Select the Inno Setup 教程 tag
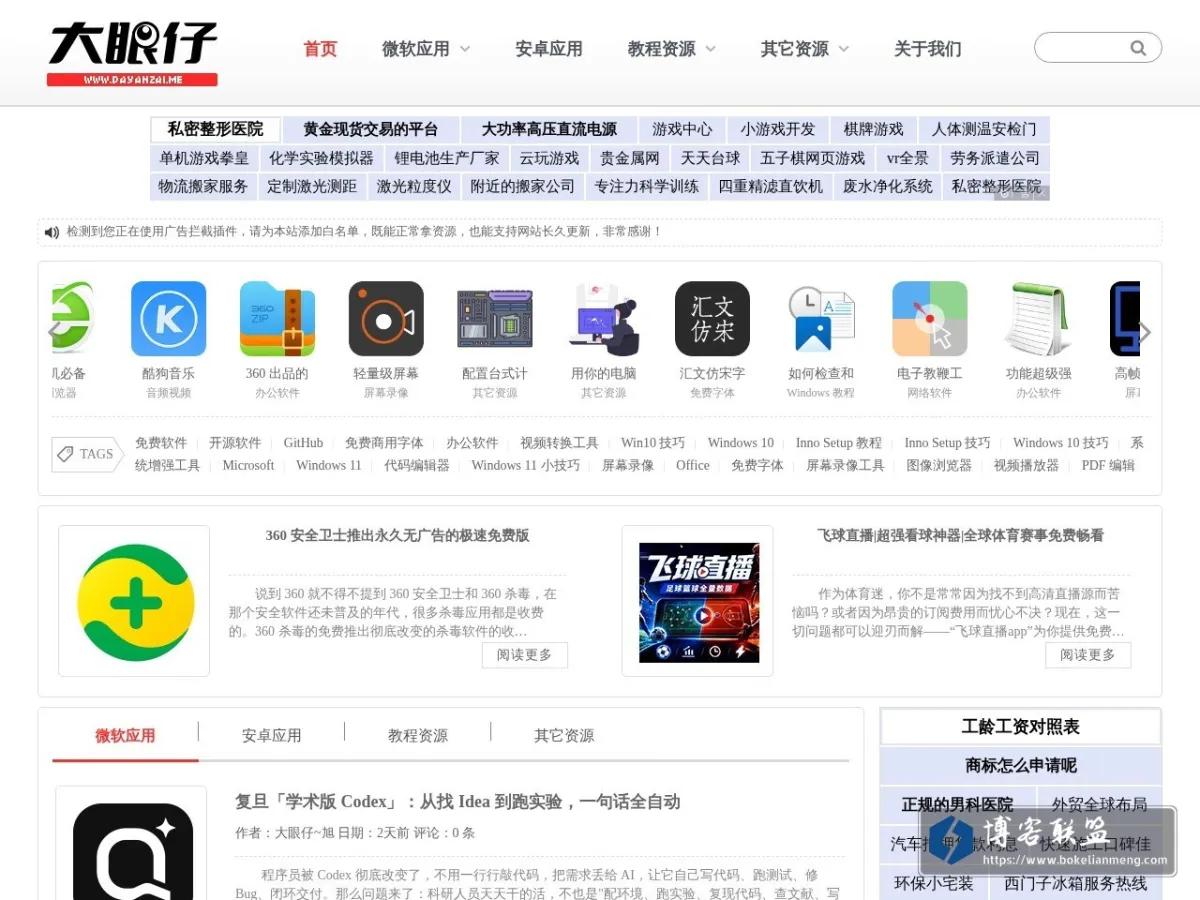 click(839, 443)
